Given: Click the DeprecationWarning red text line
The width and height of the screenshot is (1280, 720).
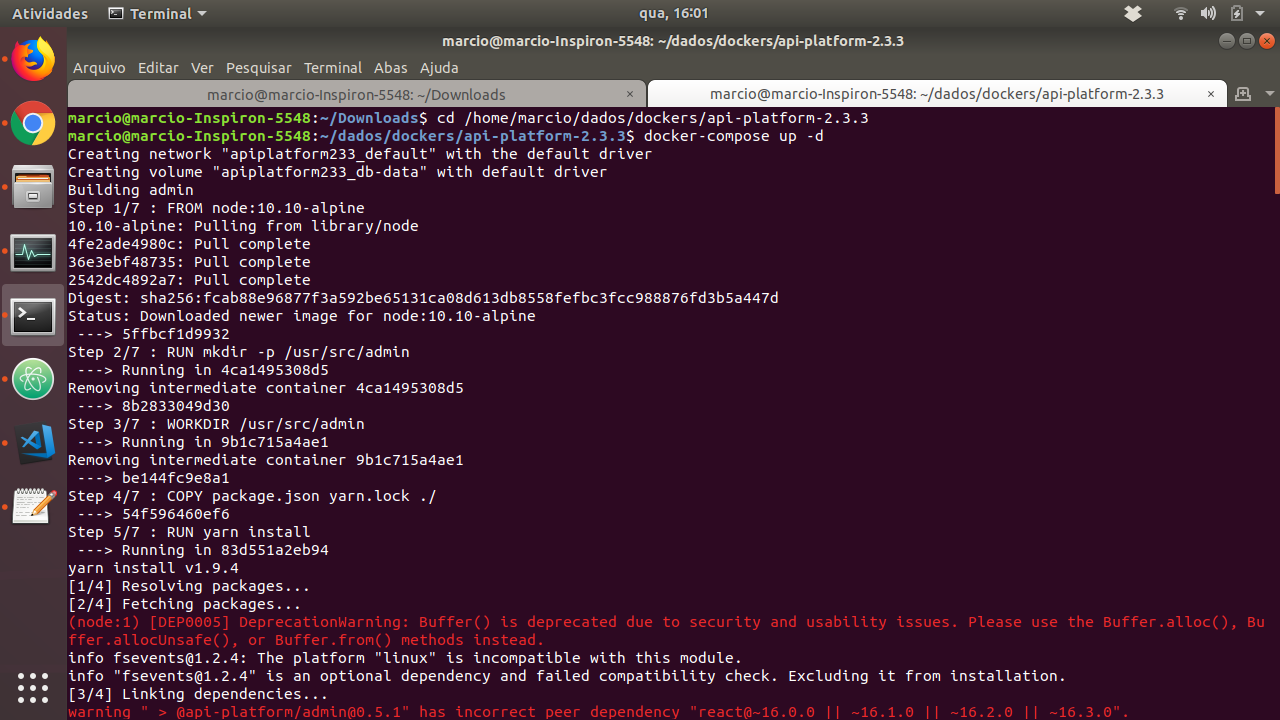Looking at the screenshot, I should [666, 631].
